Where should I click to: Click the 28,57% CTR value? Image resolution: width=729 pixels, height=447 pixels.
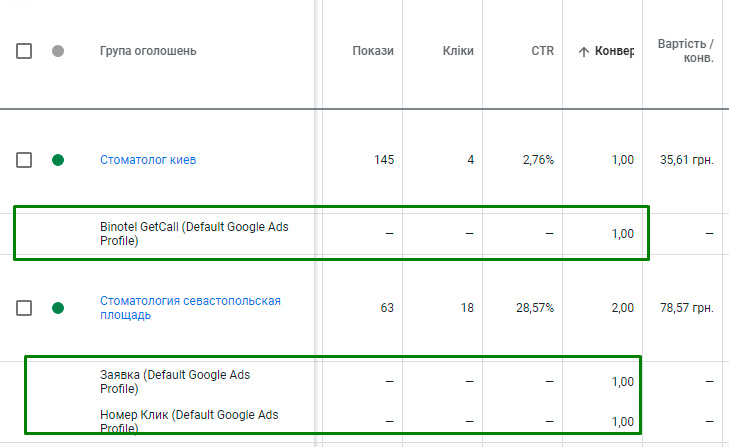coord(534,308)
